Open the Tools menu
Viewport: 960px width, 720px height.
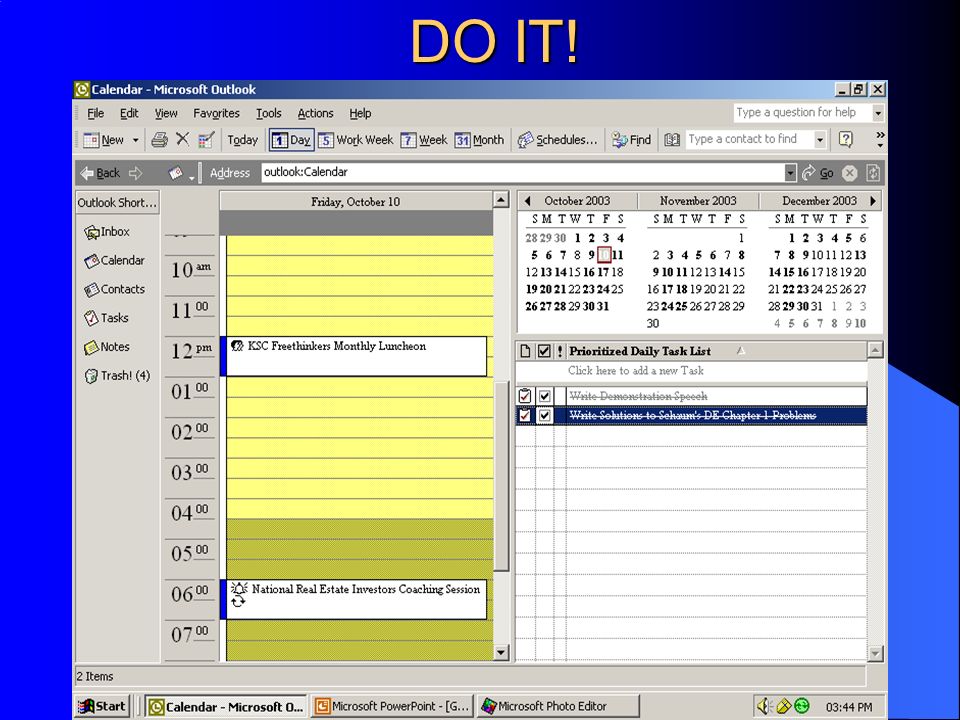[268, 113]
